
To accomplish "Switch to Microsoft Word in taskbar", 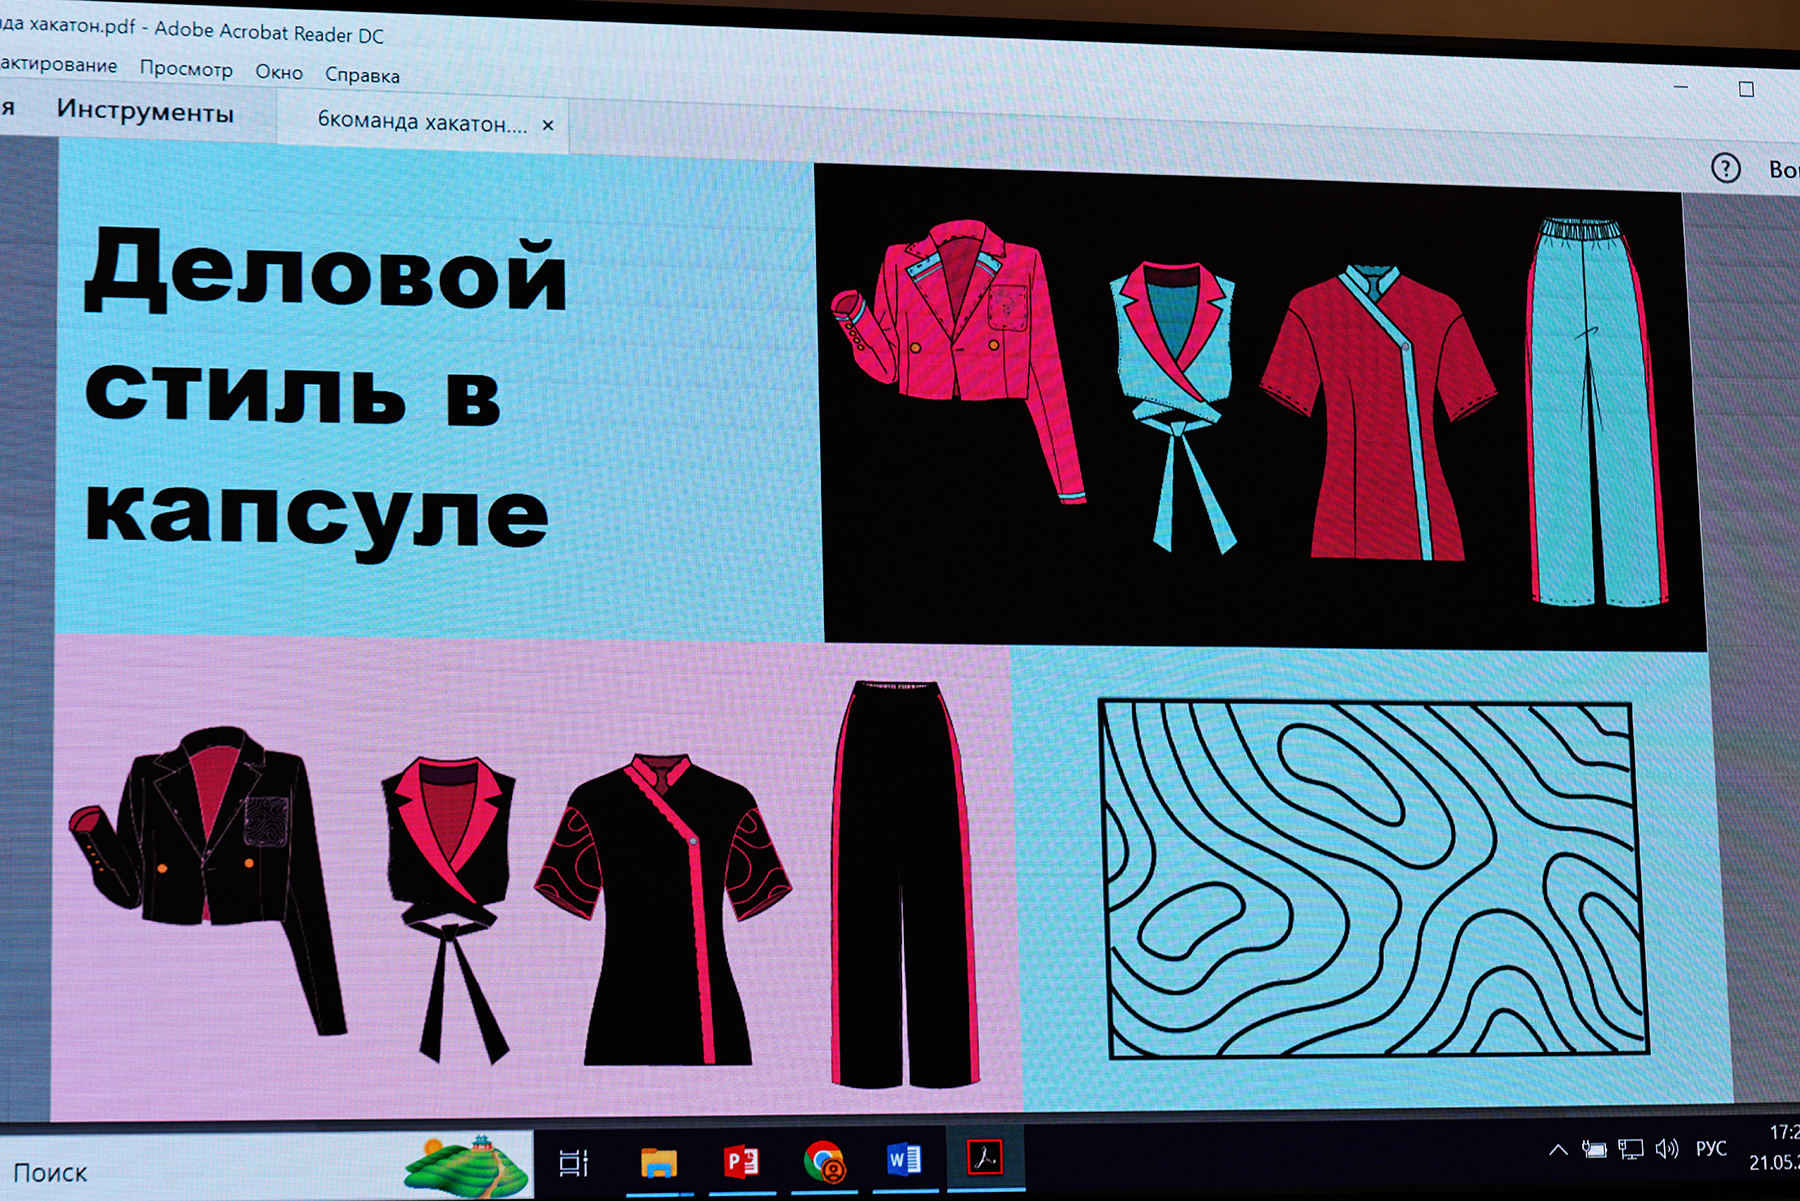I will 904,1160.
